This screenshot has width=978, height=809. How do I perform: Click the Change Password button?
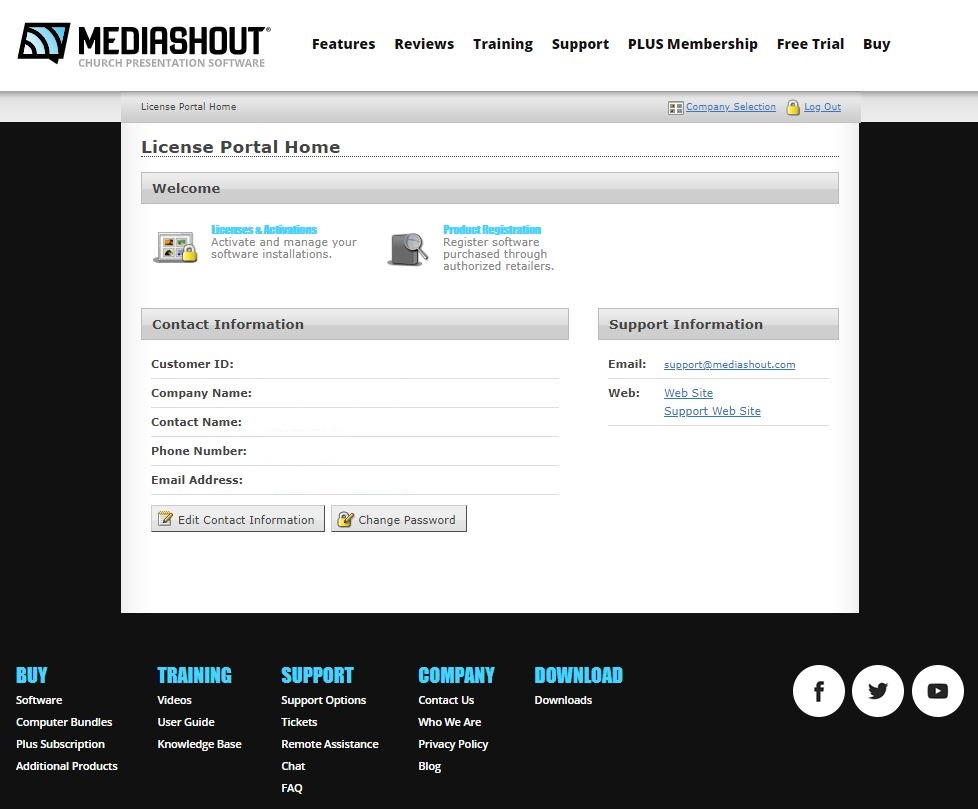pos(399,519)
